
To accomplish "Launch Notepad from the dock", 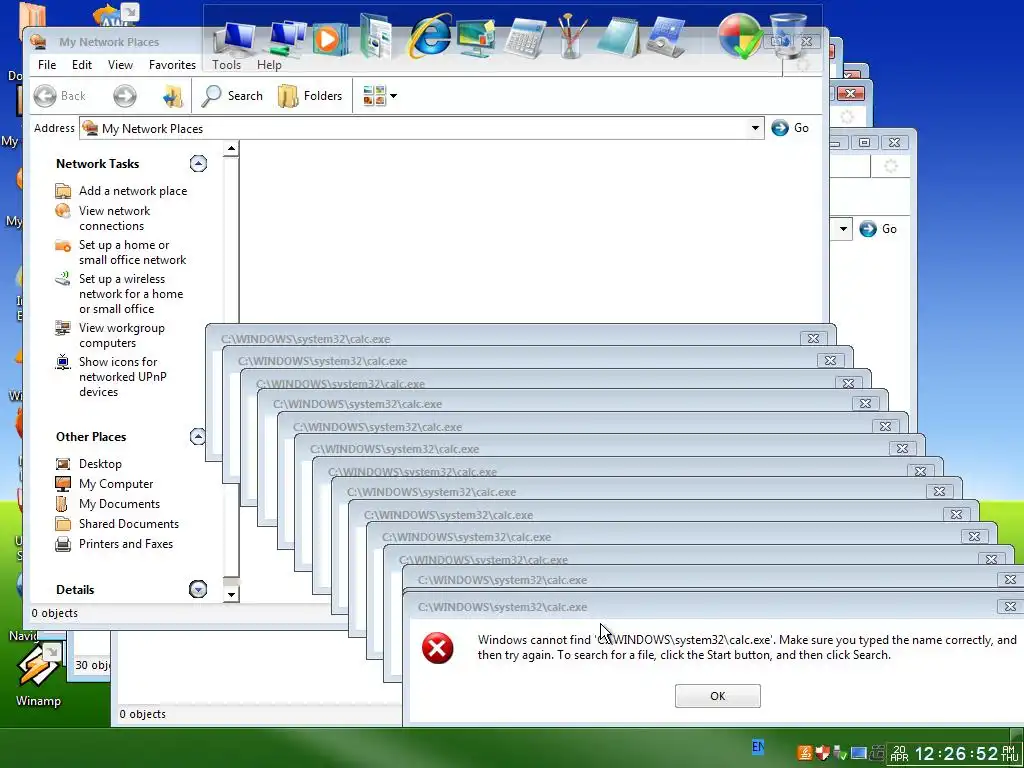I will [x=618, y=37].
